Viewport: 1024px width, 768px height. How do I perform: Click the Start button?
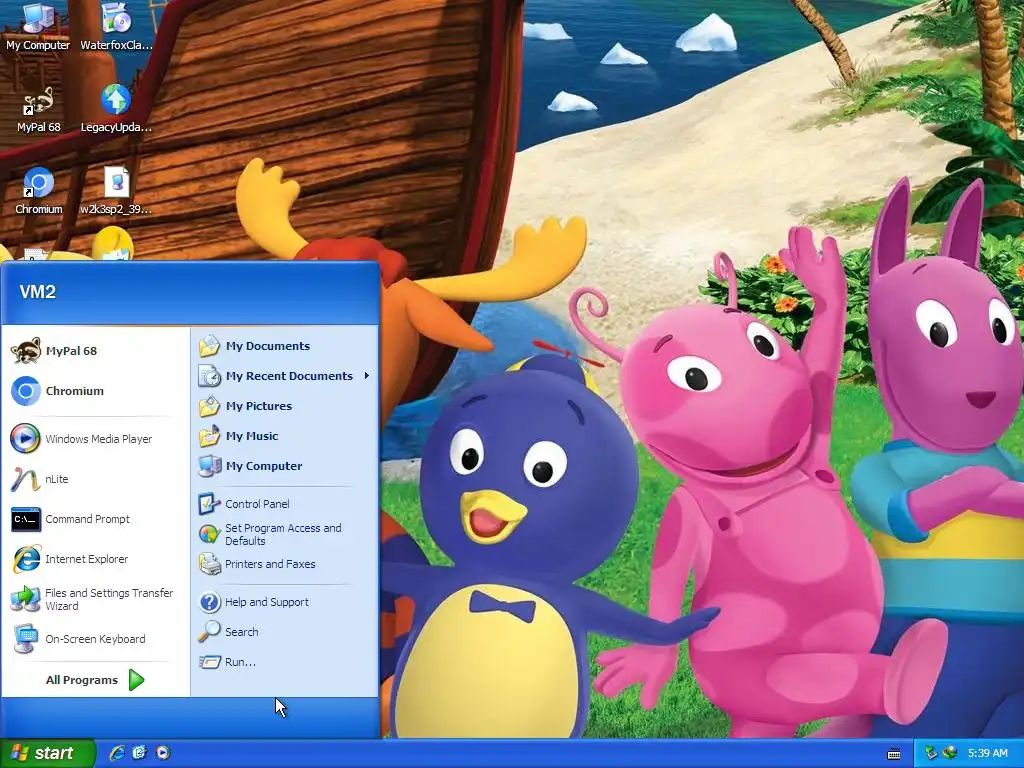click(47, 753)
